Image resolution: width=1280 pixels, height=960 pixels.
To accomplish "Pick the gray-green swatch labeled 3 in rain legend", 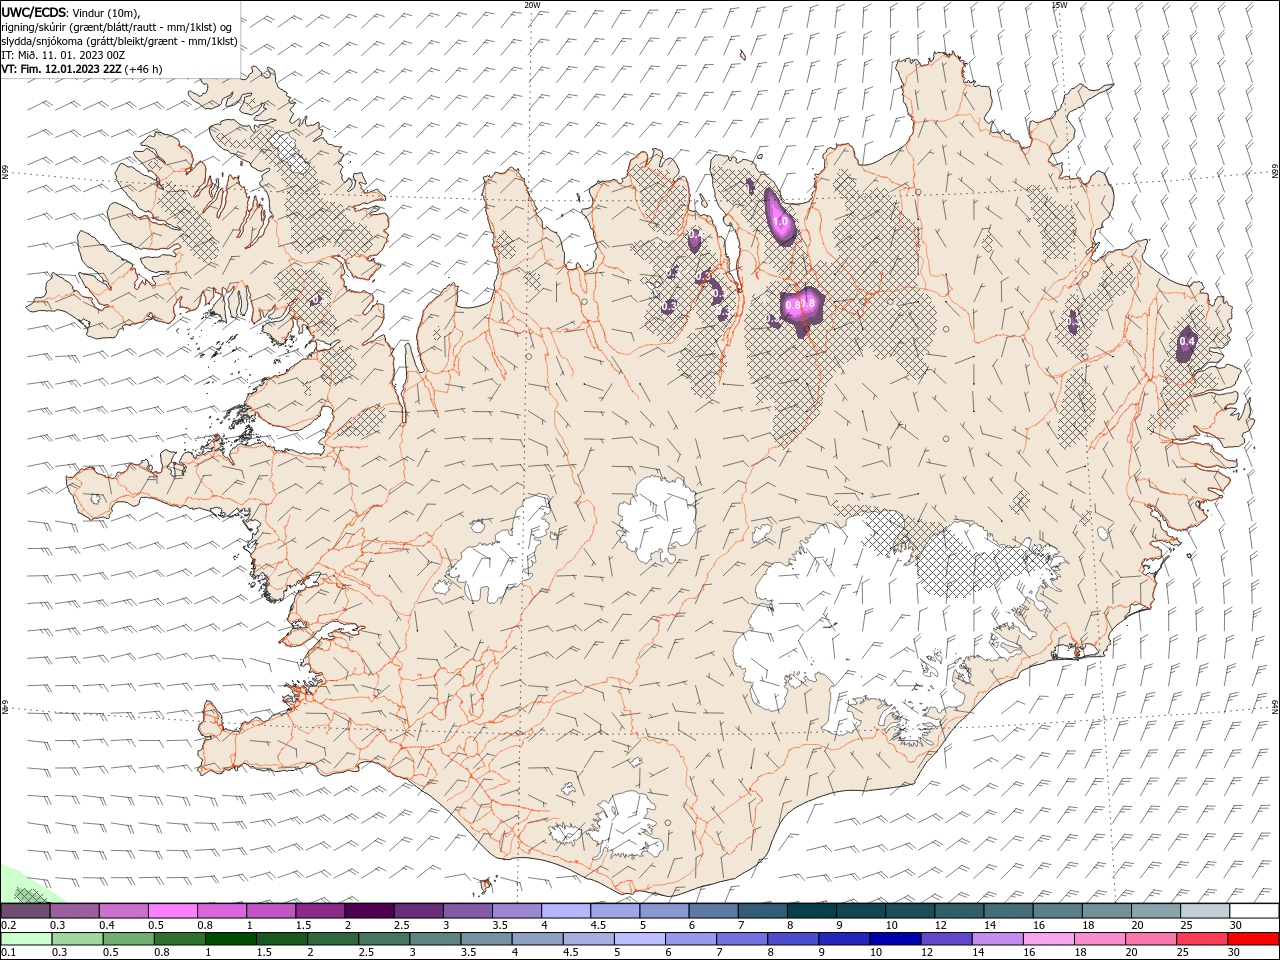I will 435,939.
